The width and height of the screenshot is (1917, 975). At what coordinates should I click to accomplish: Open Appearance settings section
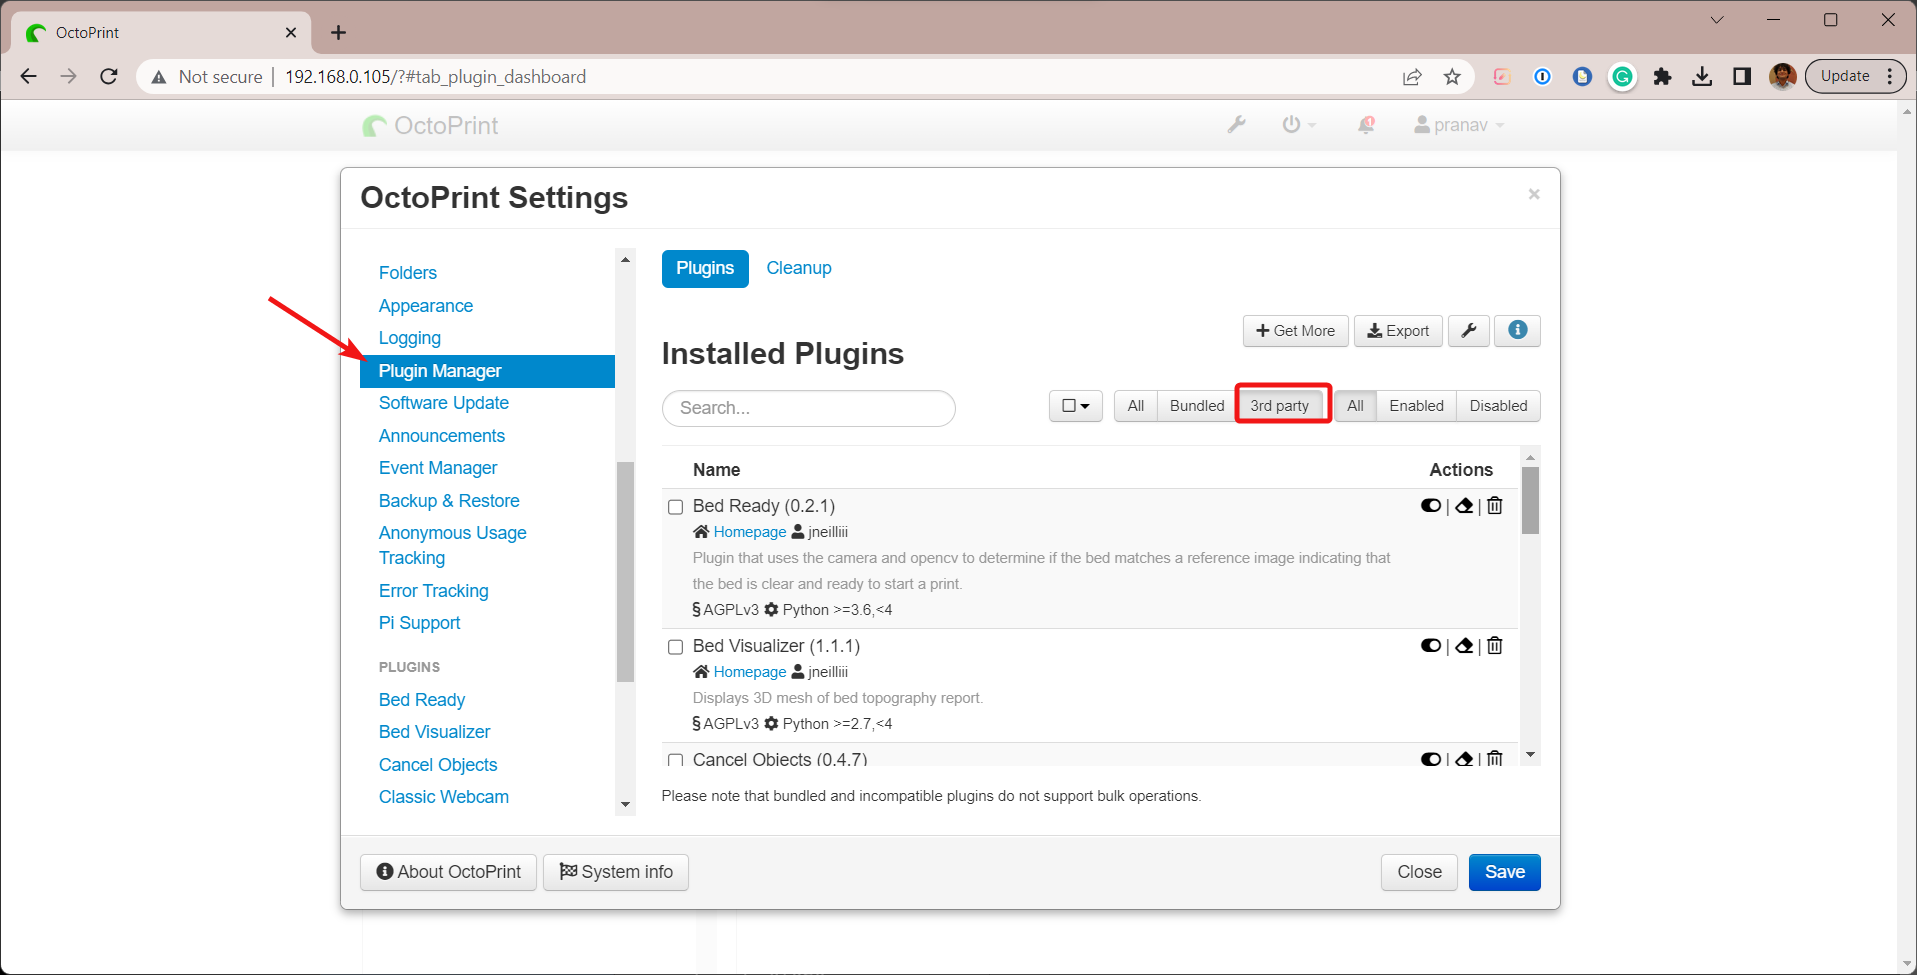[x=426, y=306]
